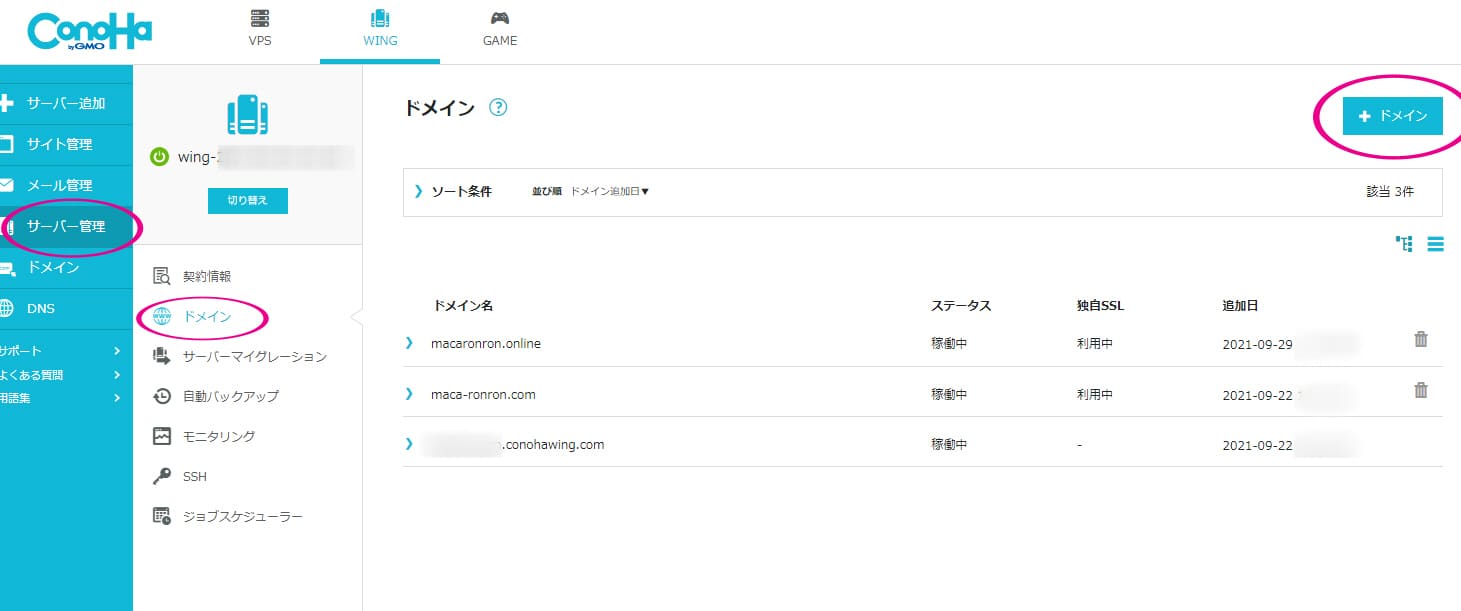Screen dimensions: 1461x611
Task: Switch to the WING tab
Action: [x=380, y=30]
